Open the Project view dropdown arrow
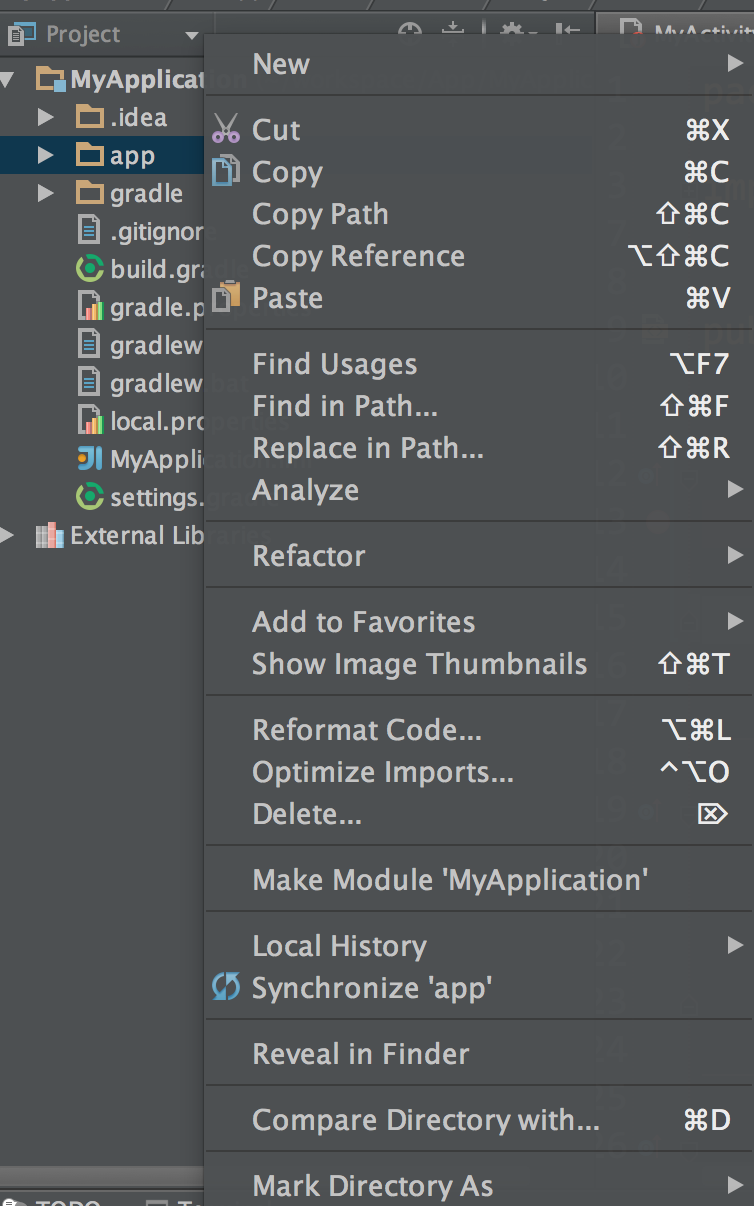 (192, 36)
